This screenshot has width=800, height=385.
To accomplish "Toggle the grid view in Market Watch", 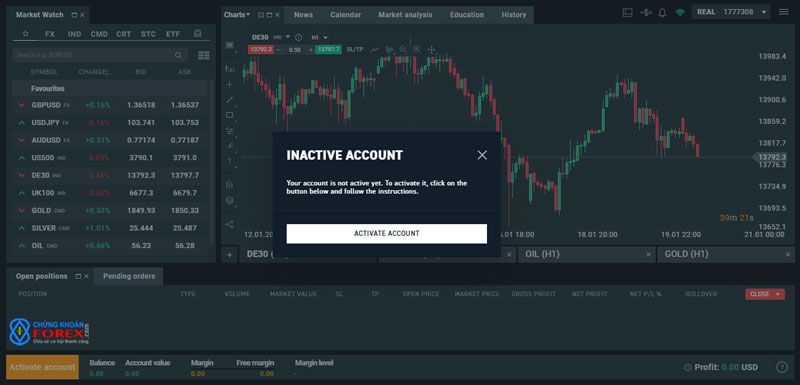I will click(x=204, y=55).
